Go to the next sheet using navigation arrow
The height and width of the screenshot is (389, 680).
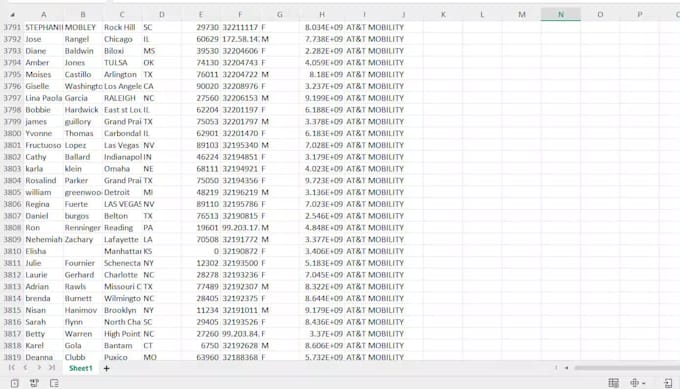(39, 368)
